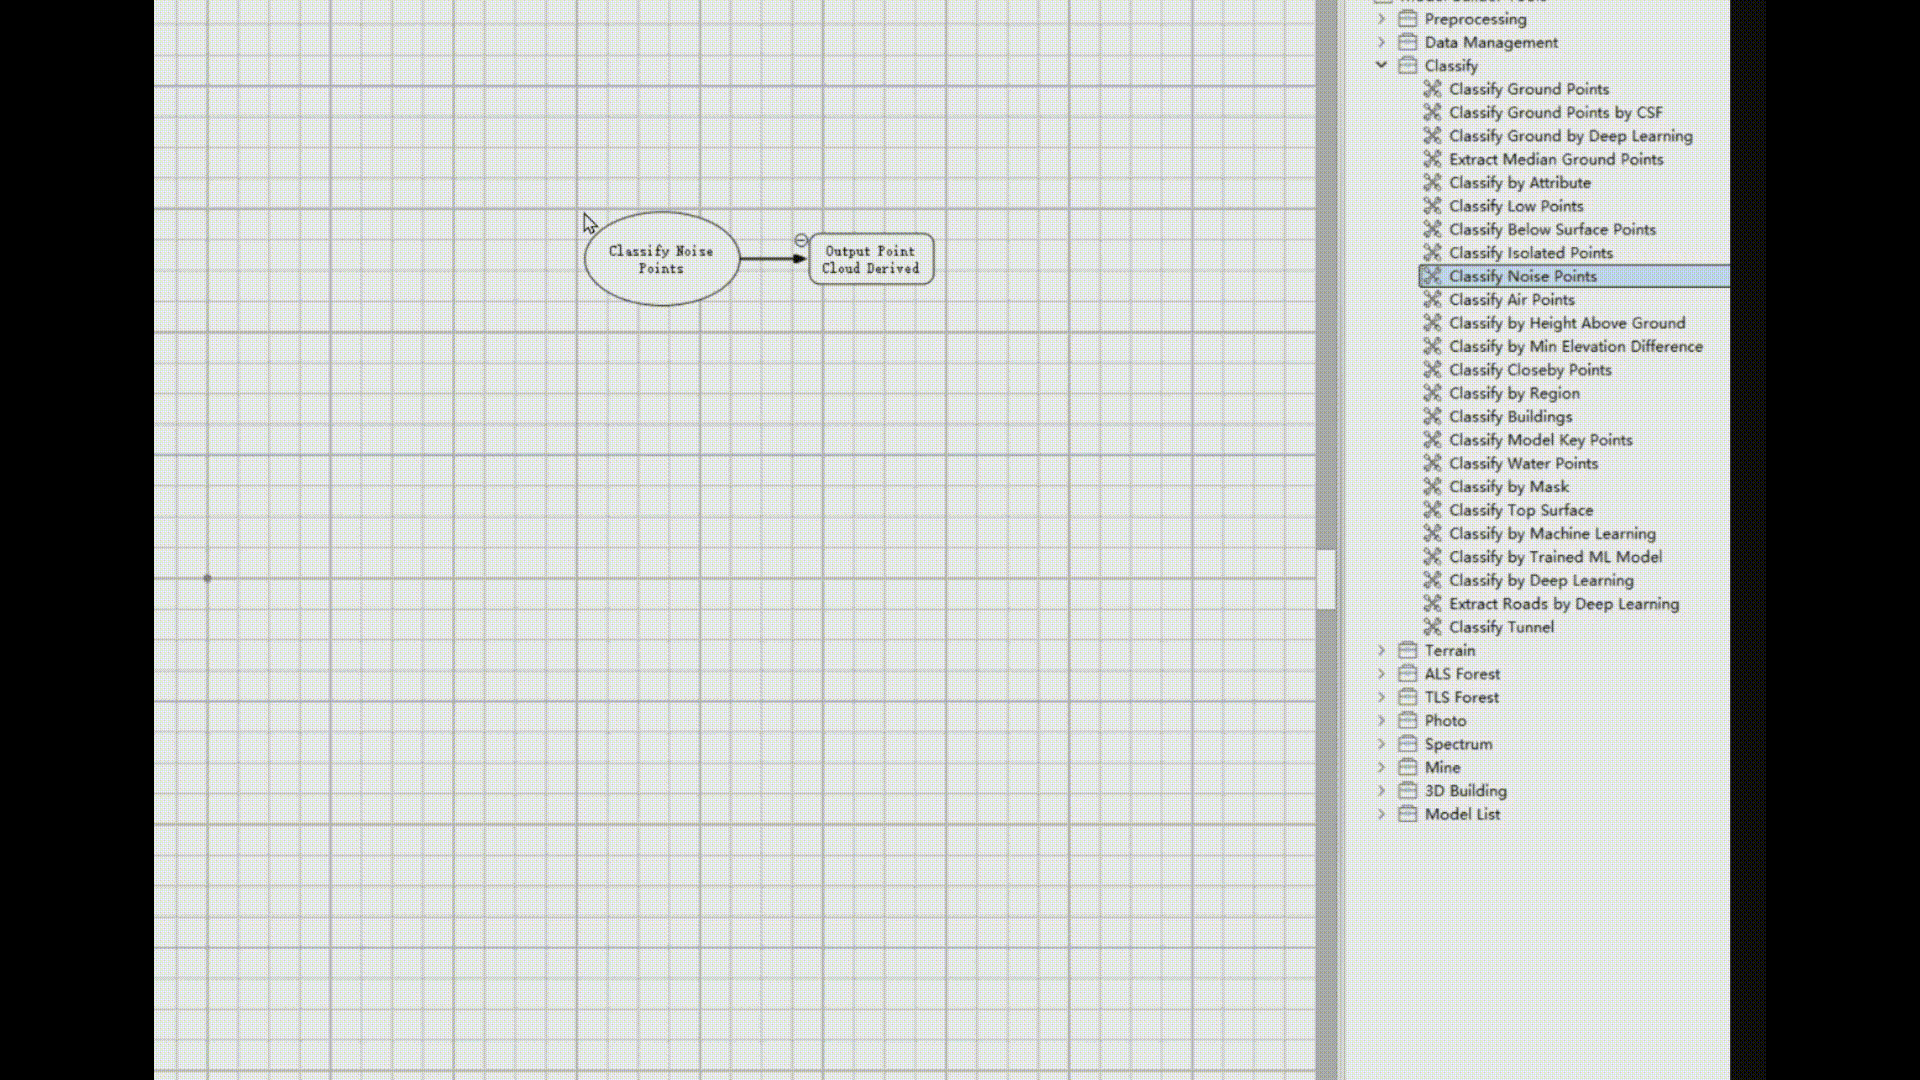Expand the Preprocessing category
This screenshot has height=1080, width=1920.
pos(1382,19)
